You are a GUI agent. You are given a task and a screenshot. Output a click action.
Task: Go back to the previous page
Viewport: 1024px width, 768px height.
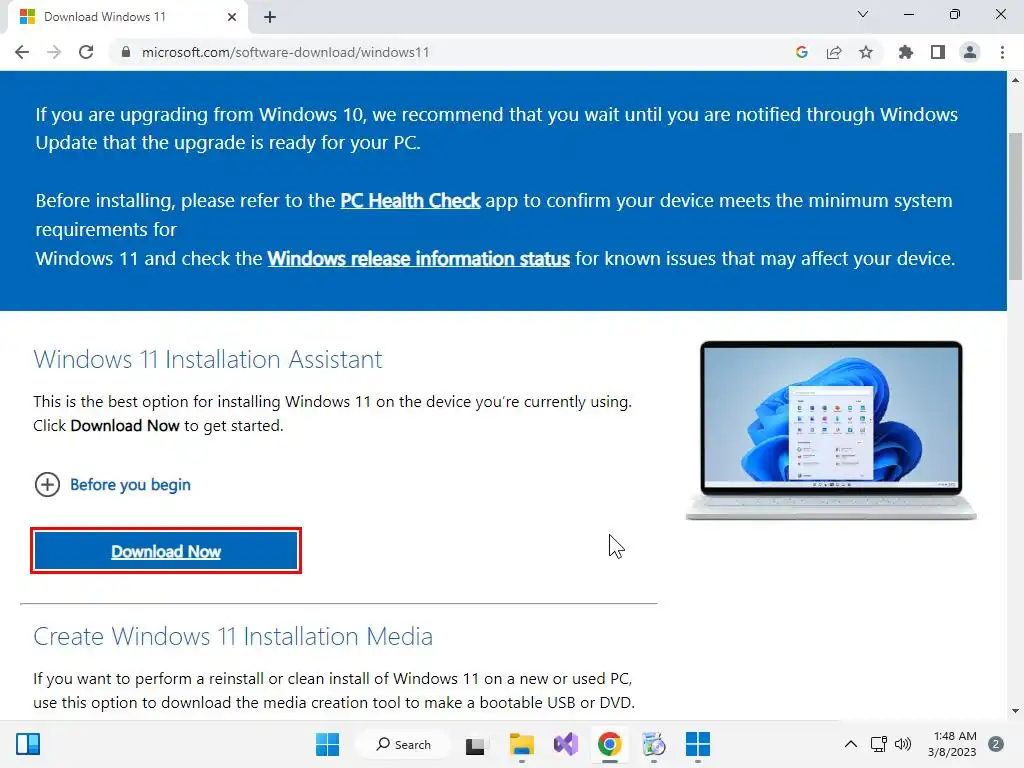tap(22, 52)
